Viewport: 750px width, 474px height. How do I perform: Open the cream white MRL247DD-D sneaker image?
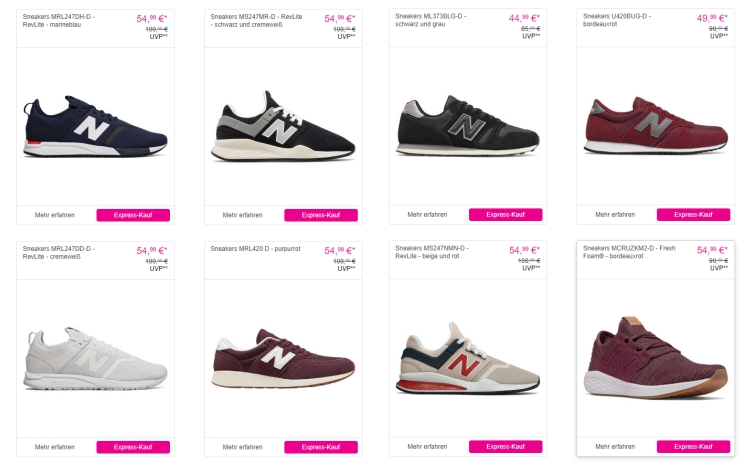[95, 357]
